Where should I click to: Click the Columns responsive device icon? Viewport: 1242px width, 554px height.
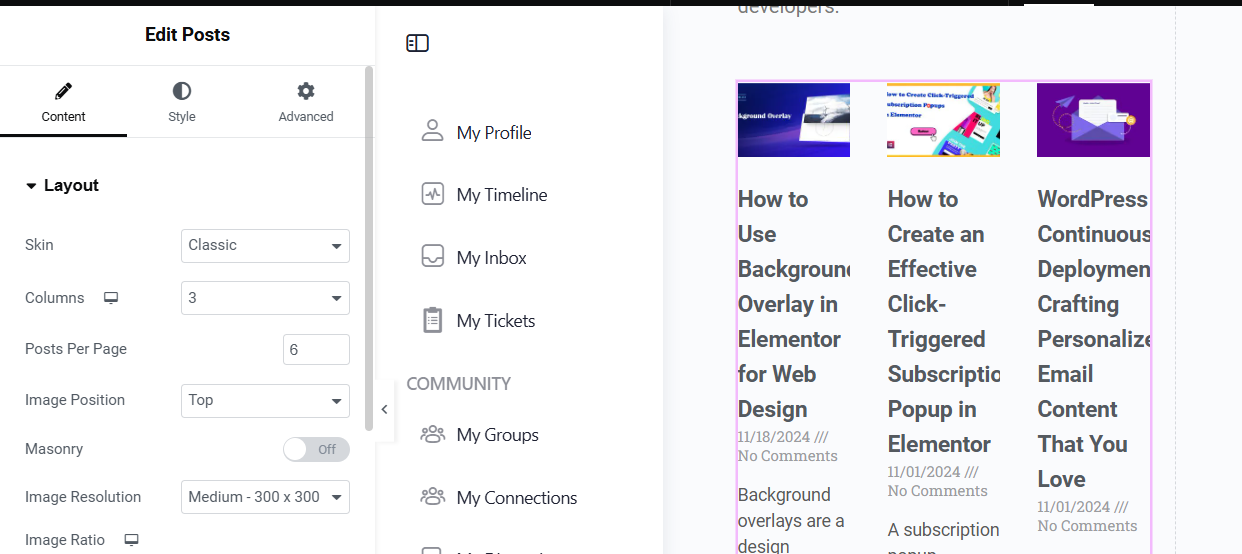(x=111, y=298)
